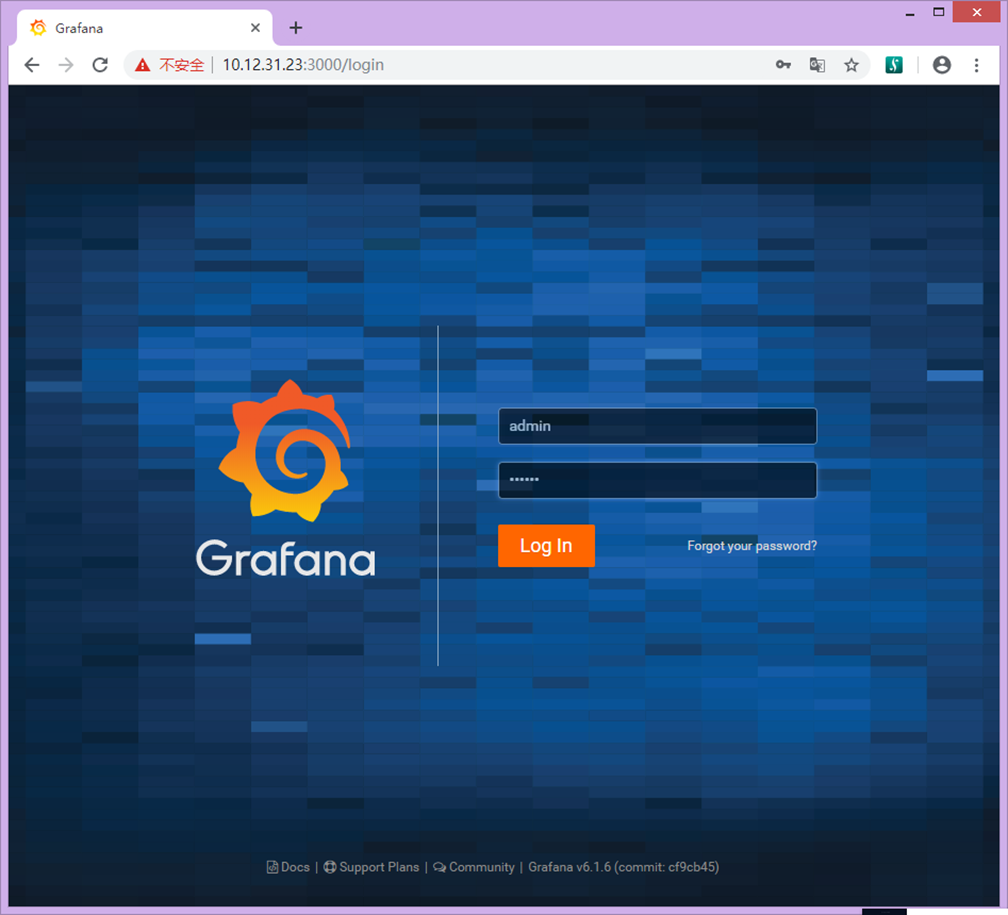Click the Grafana favicon in tab
Viewport: 1008px width, 915px height.
coord(39,28)
